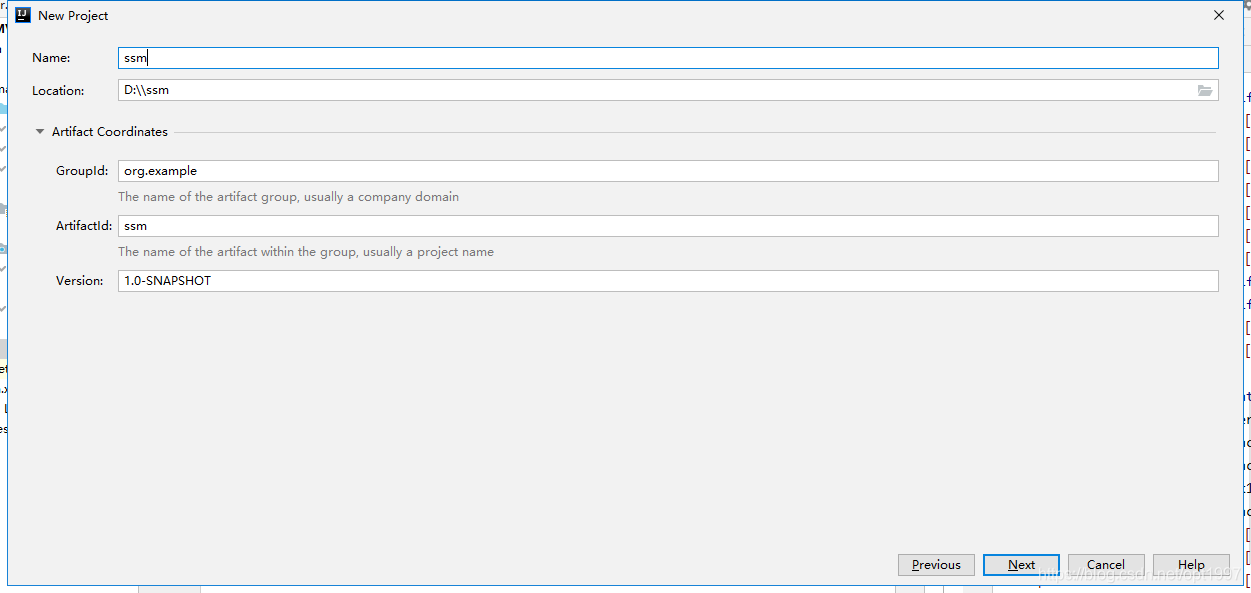
Task: Close the New Project dialog window
Action: click(x=1219, y=15)
